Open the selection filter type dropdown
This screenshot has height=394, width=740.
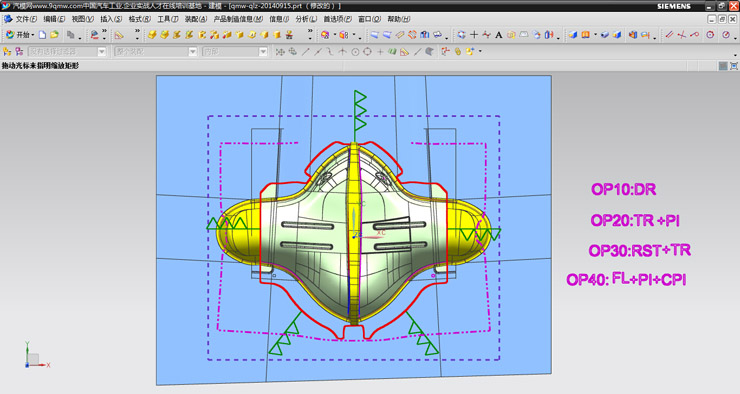coord(102,52)
